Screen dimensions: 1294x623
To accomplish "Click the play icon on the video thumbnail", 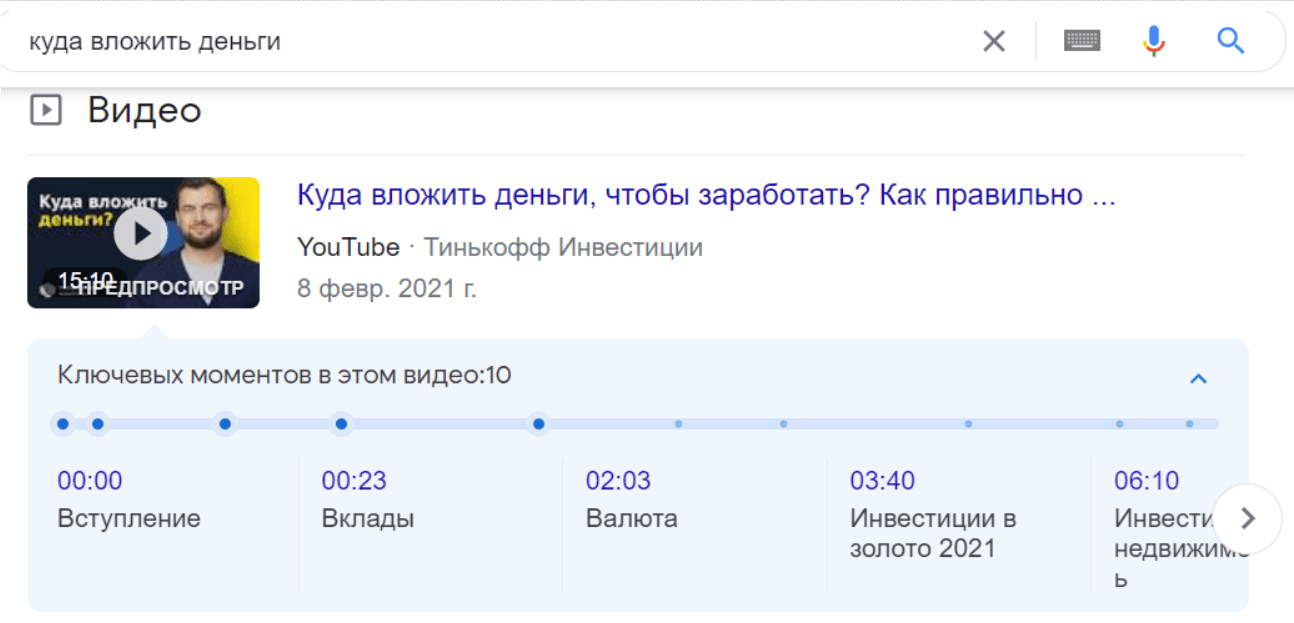I will [x=140, y=234].
